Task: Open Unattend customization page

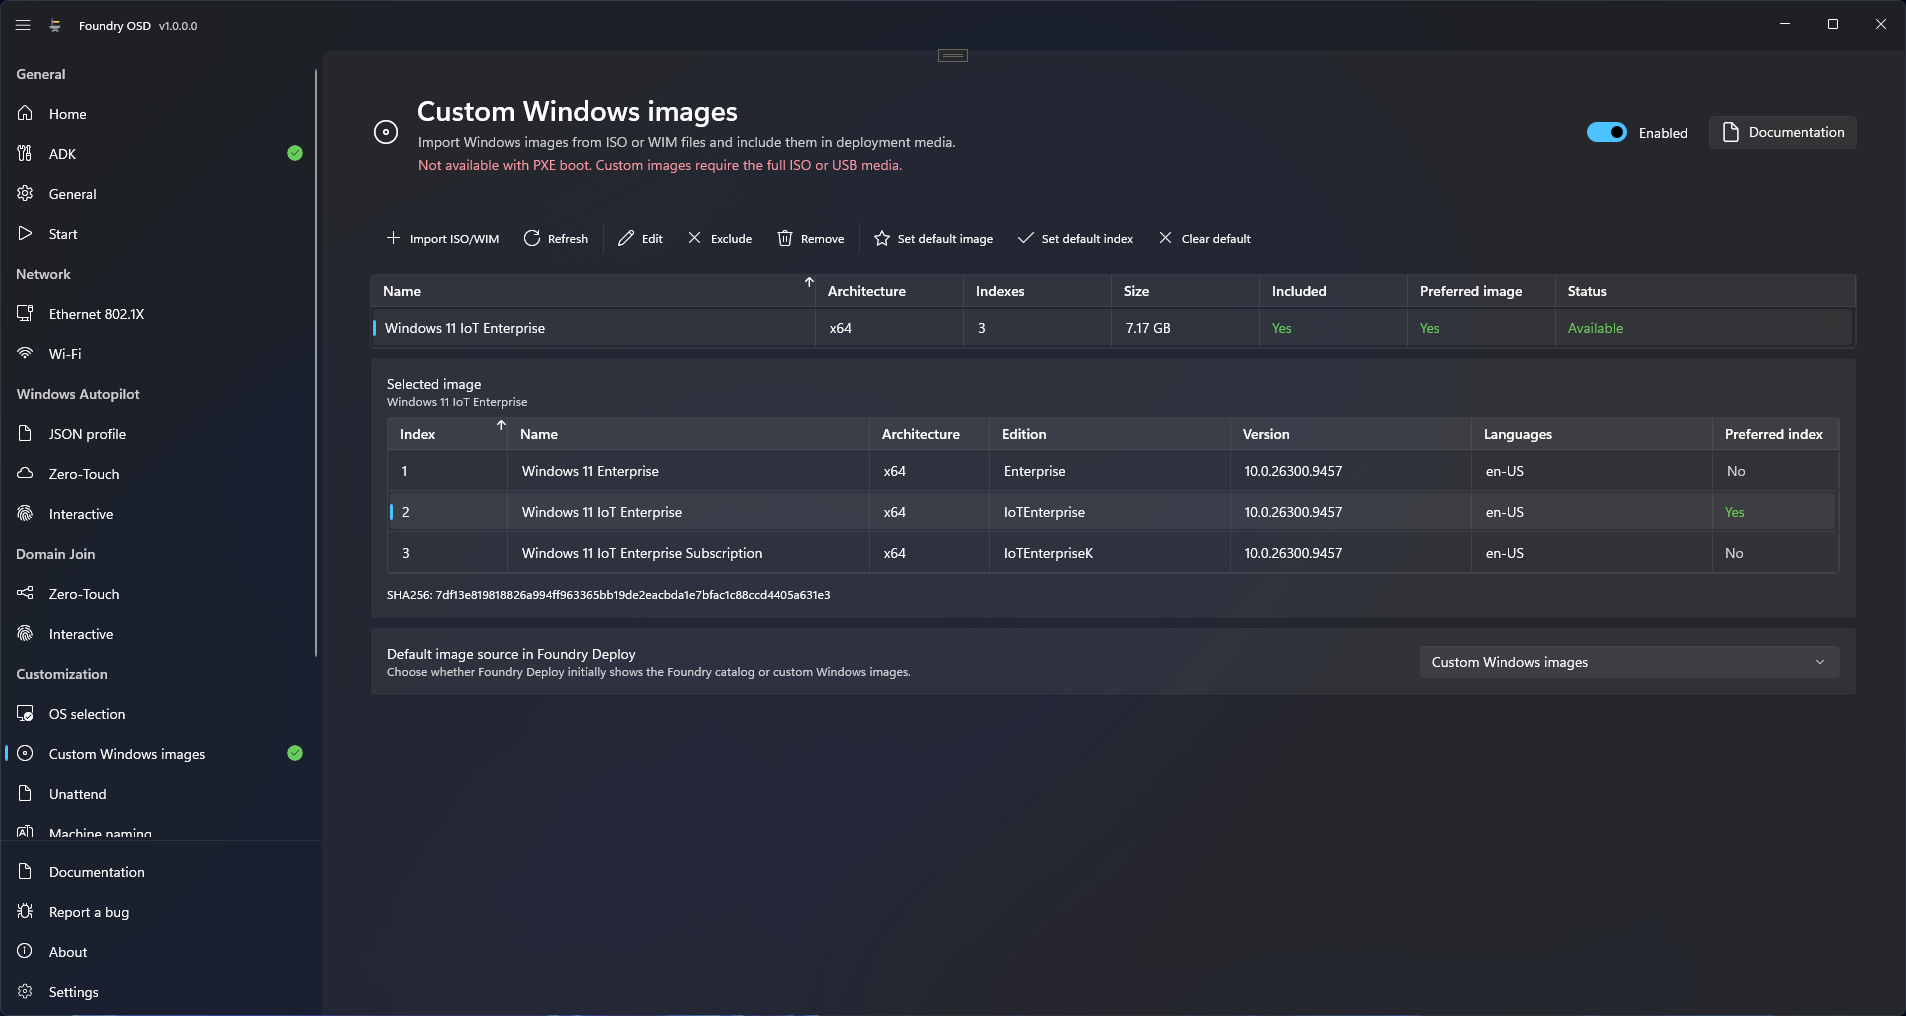Action: pos(160,794)
